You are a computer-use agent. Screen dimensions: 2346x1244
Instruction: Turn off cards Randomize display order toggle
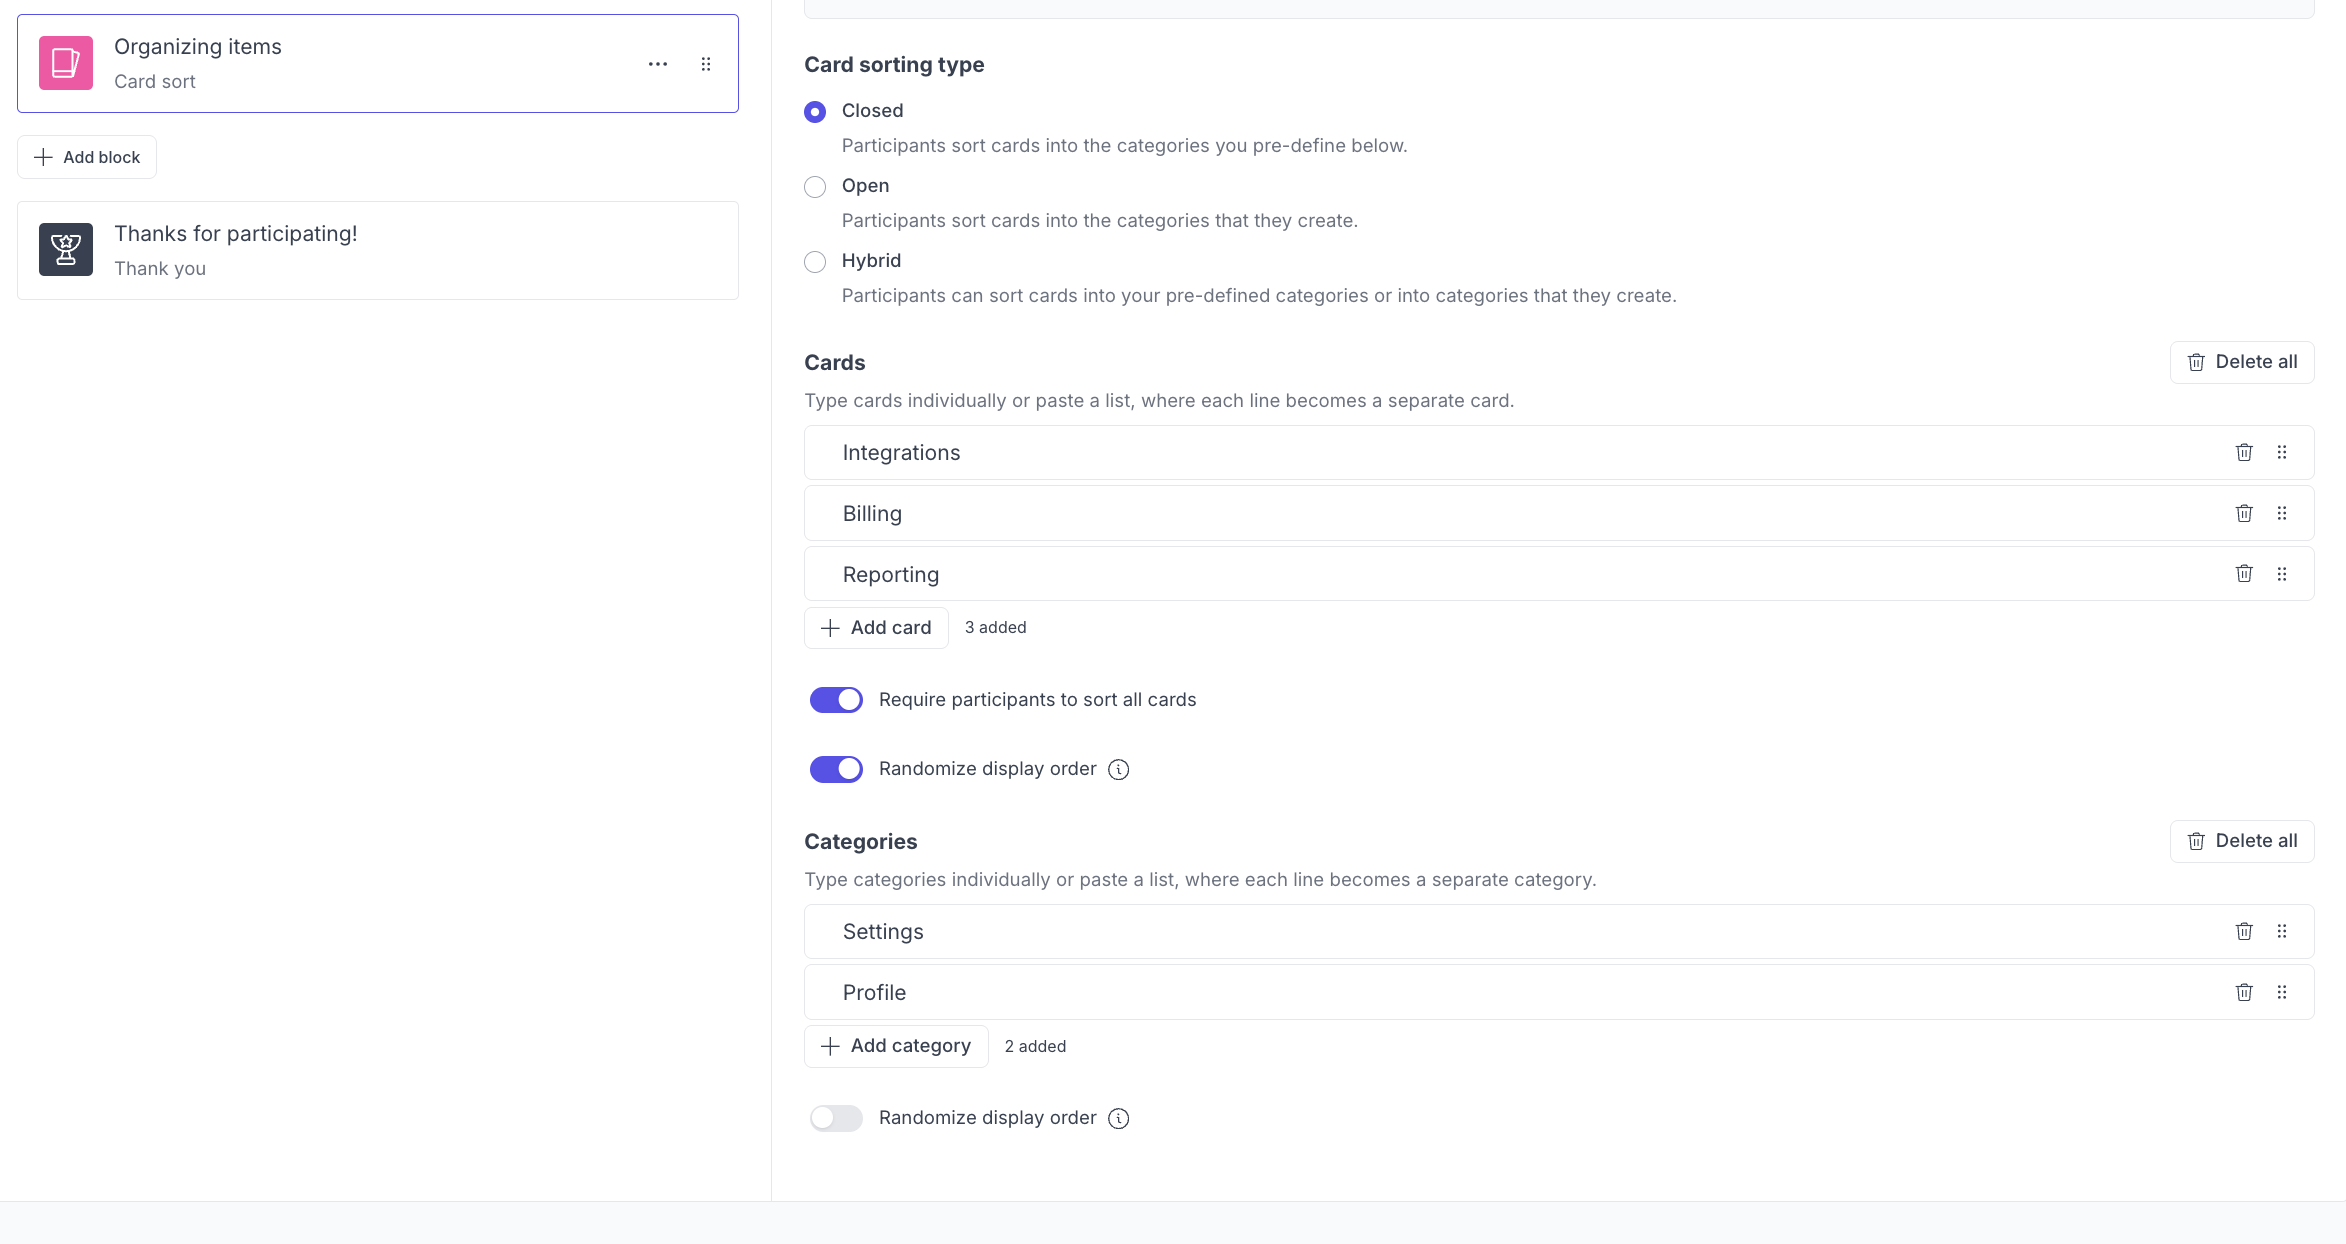coord(836,769)
